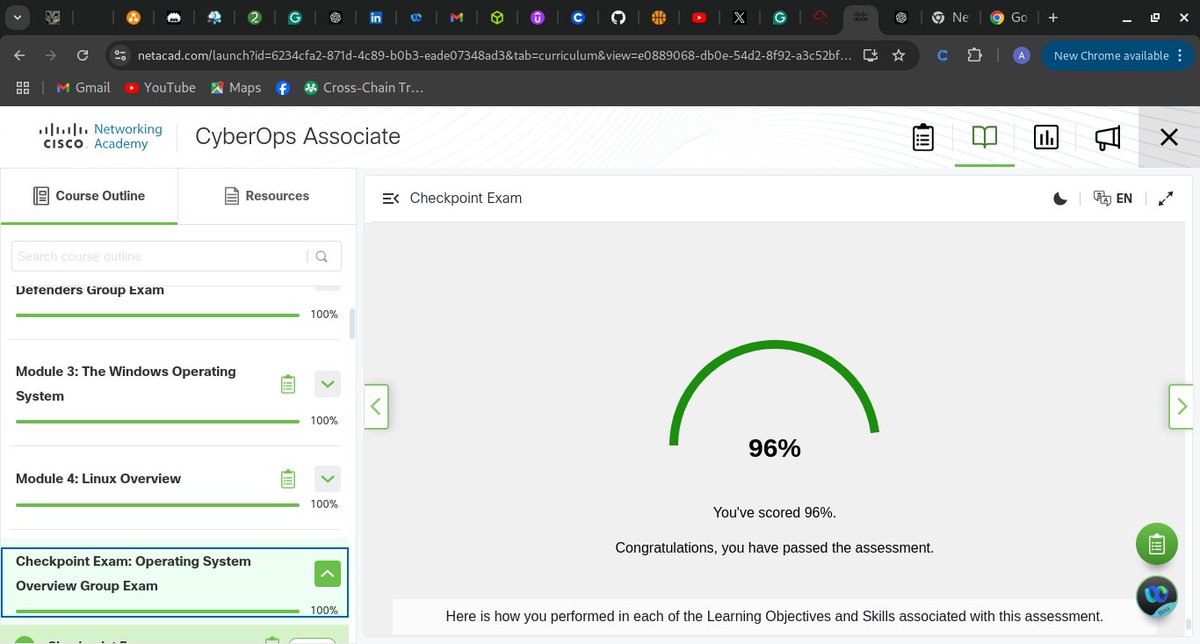Go to next page with right arrow
Image resolution: width=1200 pixels, height=644 pixels.
(1180, 406)
